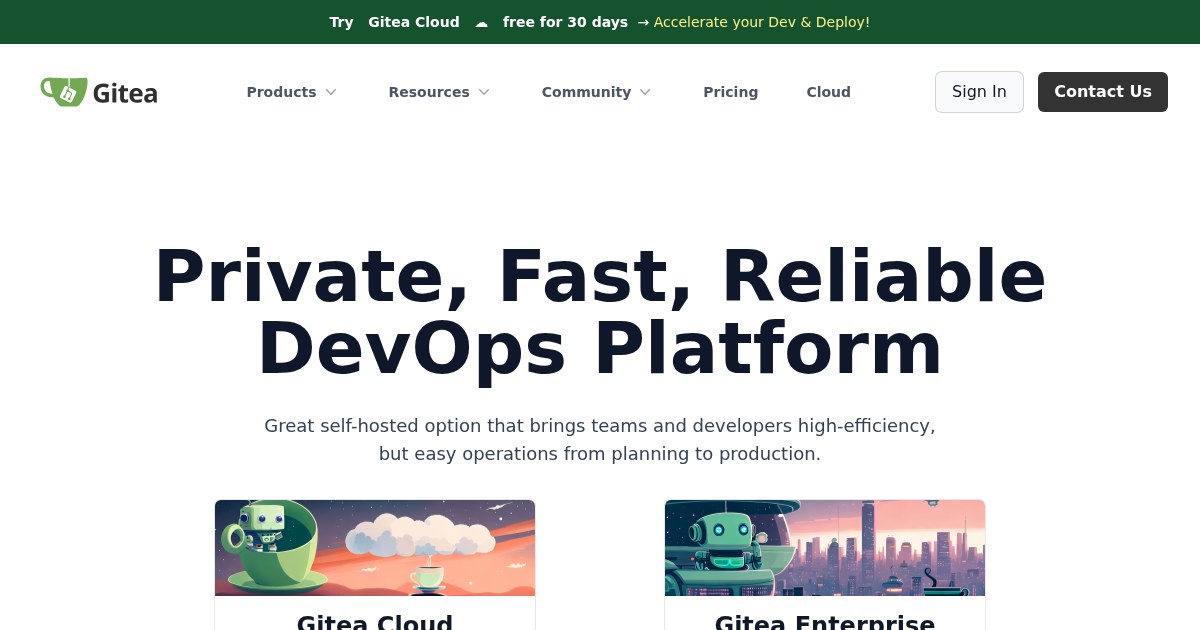Click the Gitea Cloud card title
Viewport: 1200px width, 630px height.
point(375,622)
